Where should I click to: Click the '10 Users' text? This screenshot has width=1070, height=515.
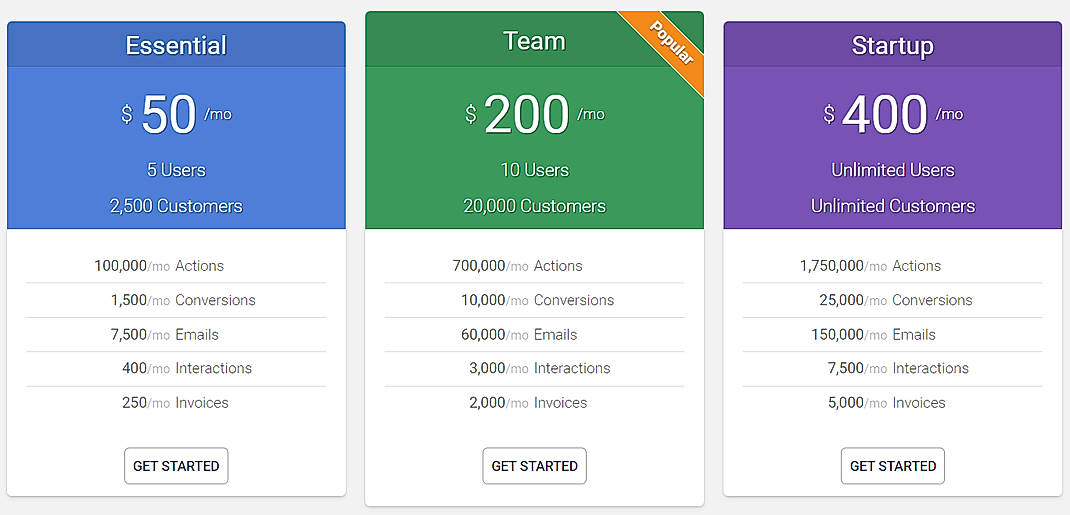[534, 170]
